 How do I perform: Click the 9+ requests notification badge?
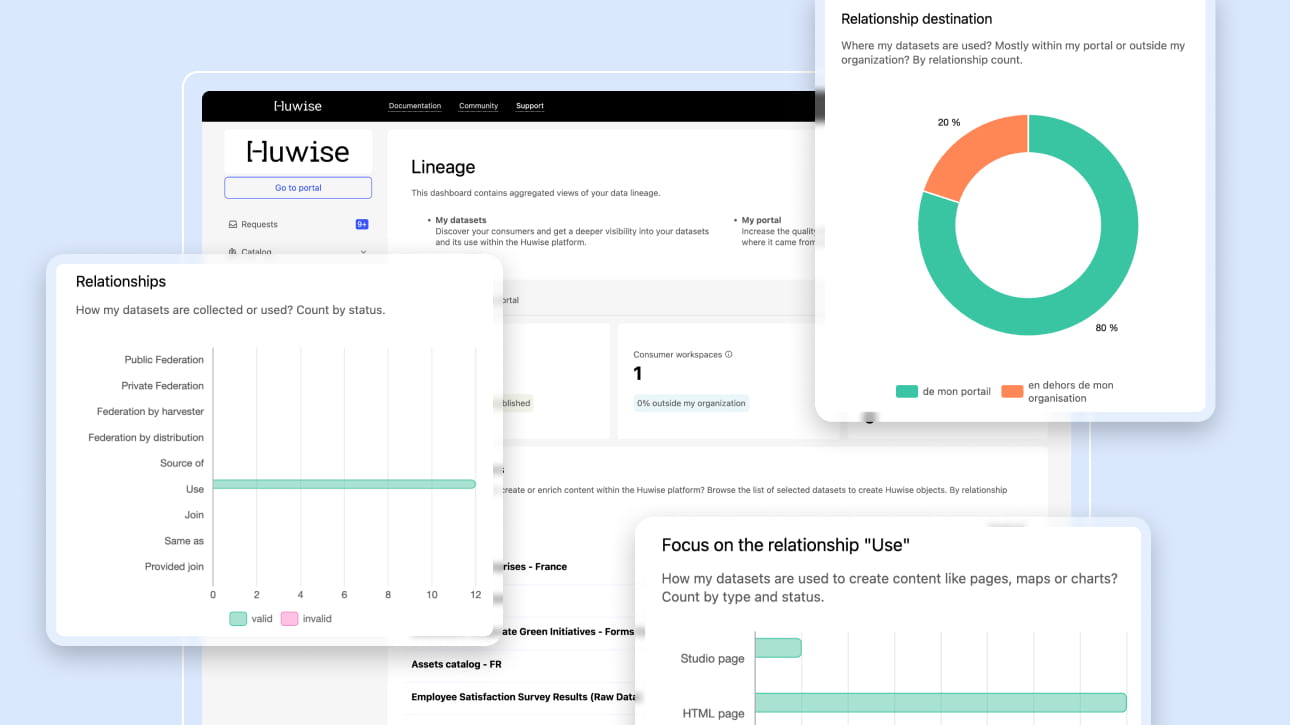point(362,225)
